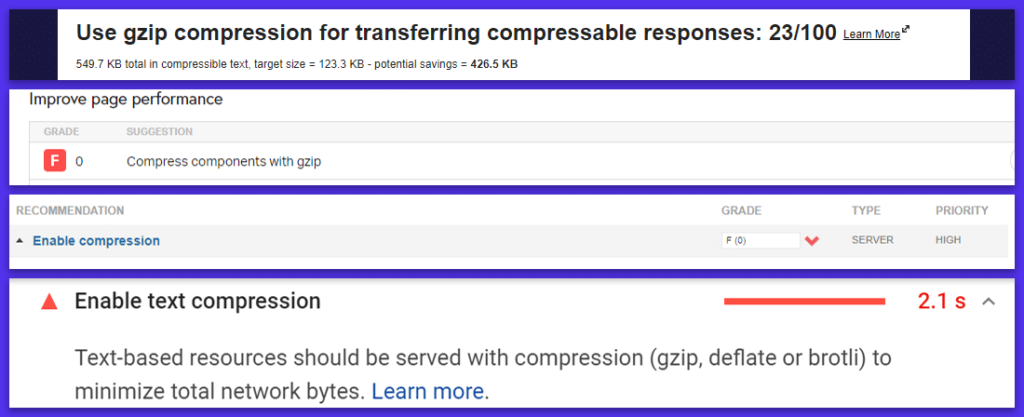Open the top Learn More link
This screenshot has height=417, width=1024.
point(871,35)
